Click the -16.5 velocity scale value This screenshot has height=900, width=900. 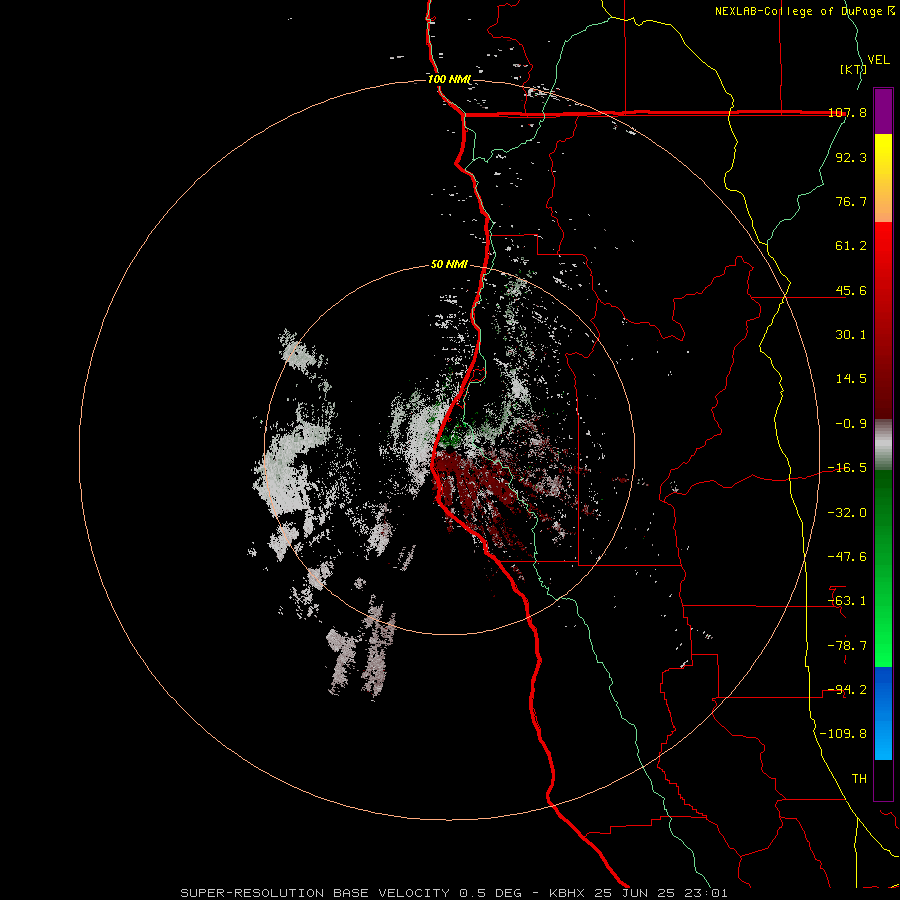[x=847, y=468]
